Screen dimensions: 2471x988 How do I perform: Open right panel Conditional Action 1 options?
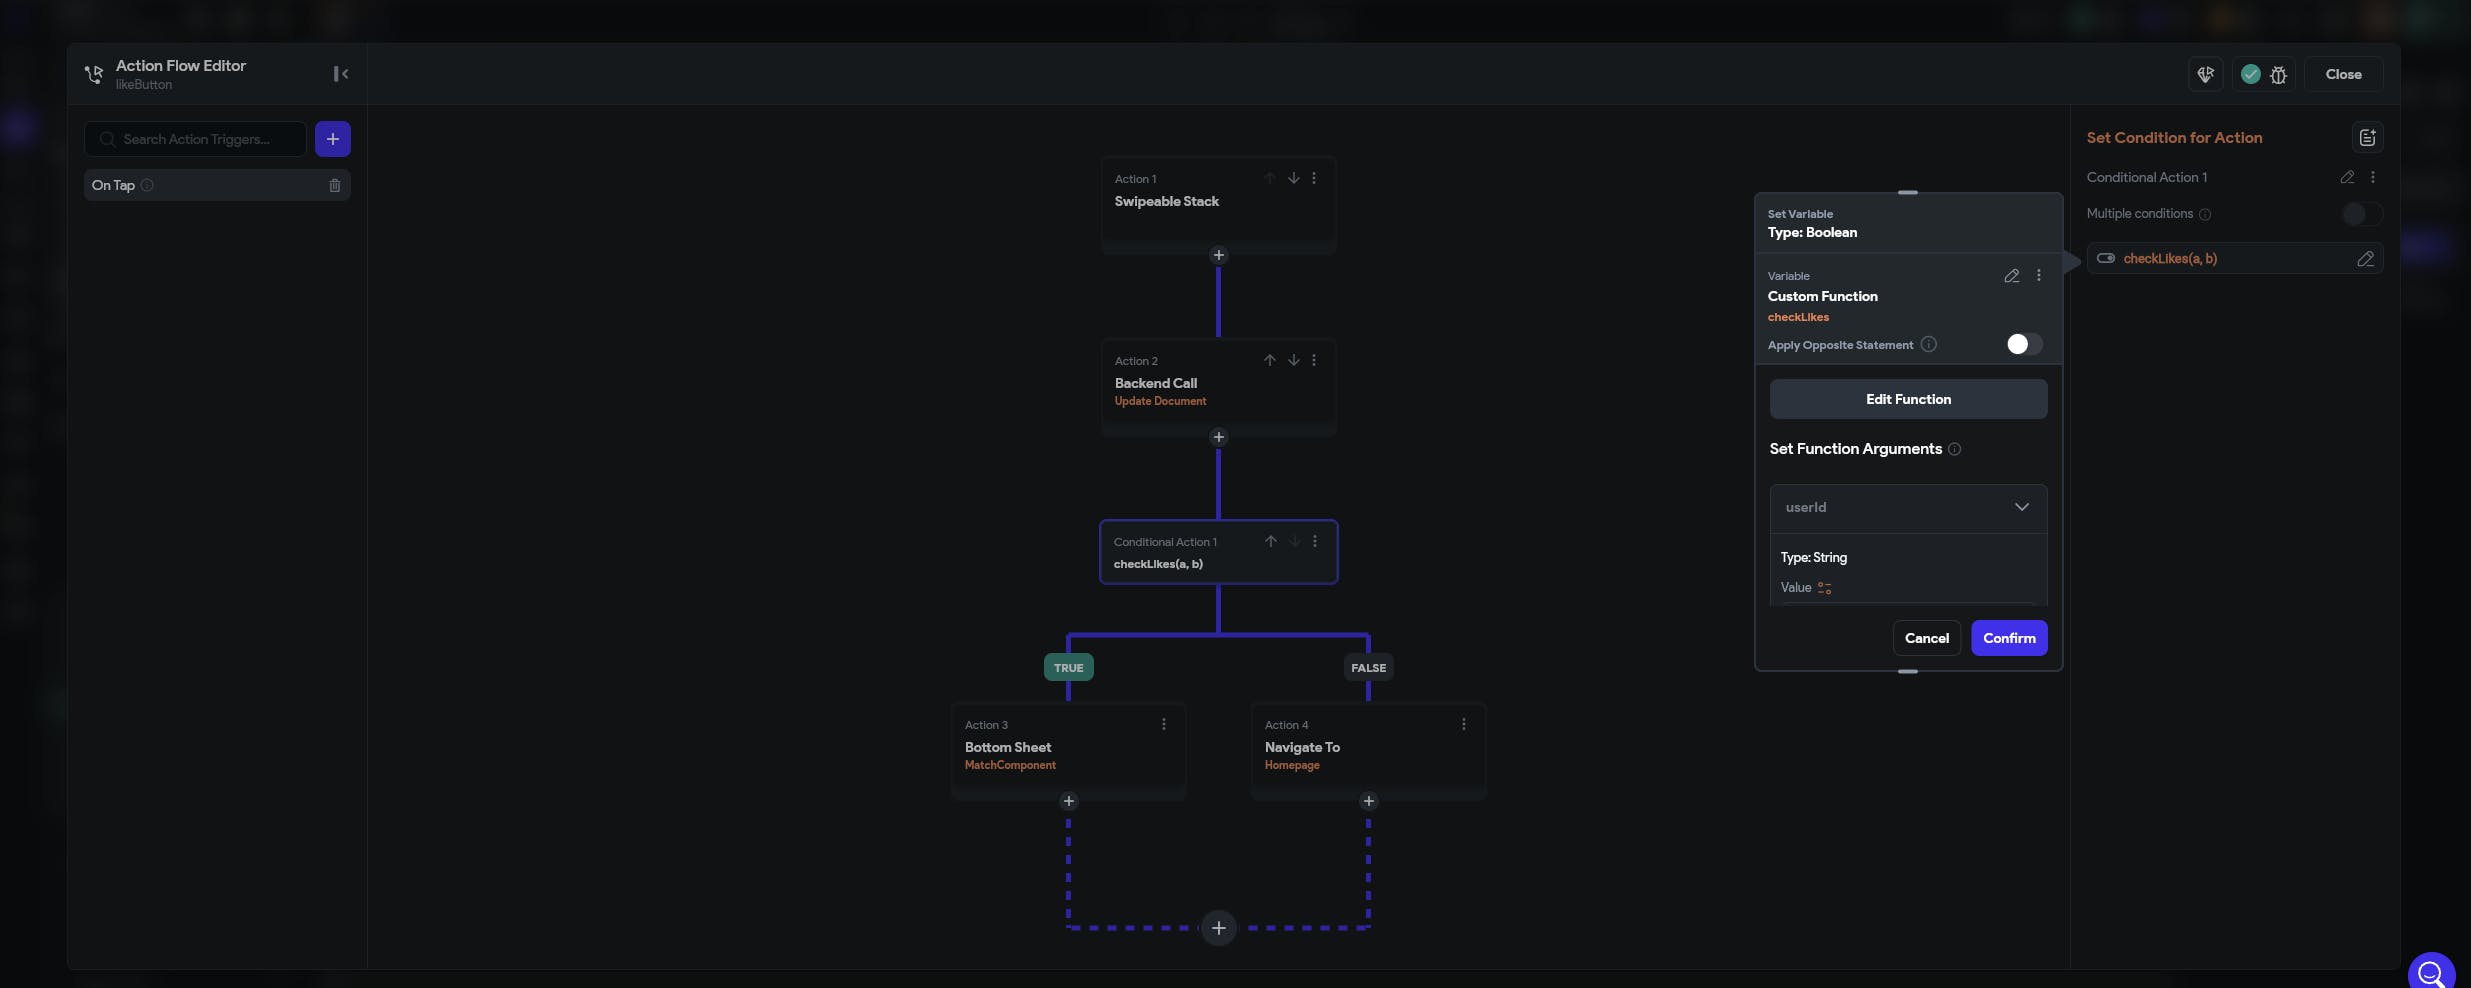[x=2373, y=177]
